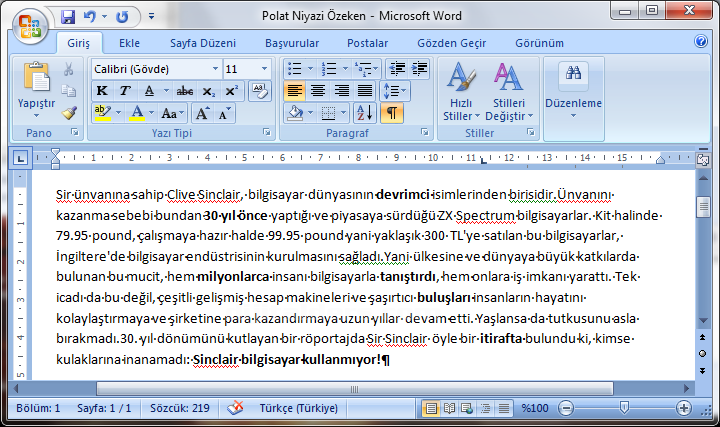This screenshot has width=720, height=427.
Task: Jump to next page via double-down arrows
Action: click(x=703, y=371)
